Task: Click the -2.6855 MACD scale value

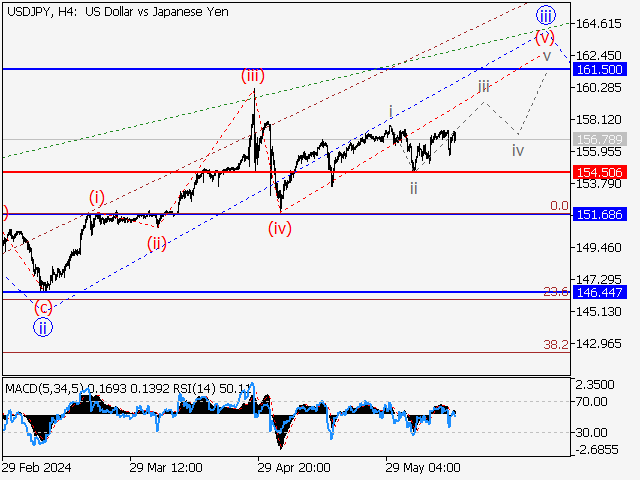Action: 597,450
